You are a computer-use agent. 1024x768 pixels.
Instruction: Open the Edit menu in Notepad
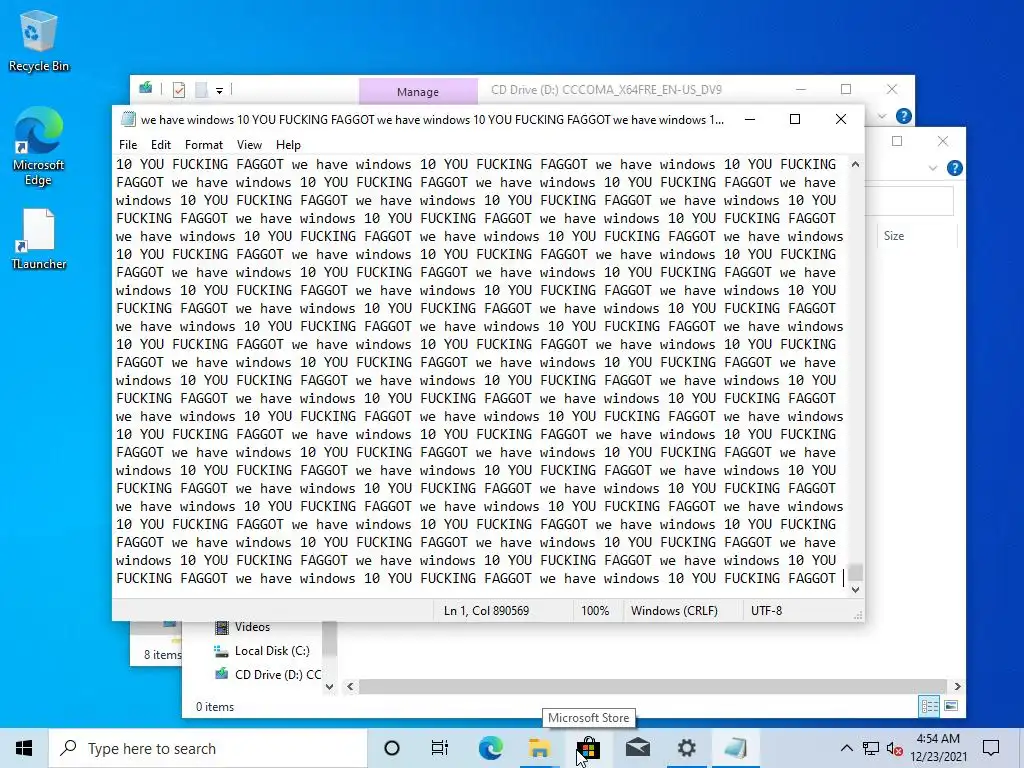(x=161, y=145)
